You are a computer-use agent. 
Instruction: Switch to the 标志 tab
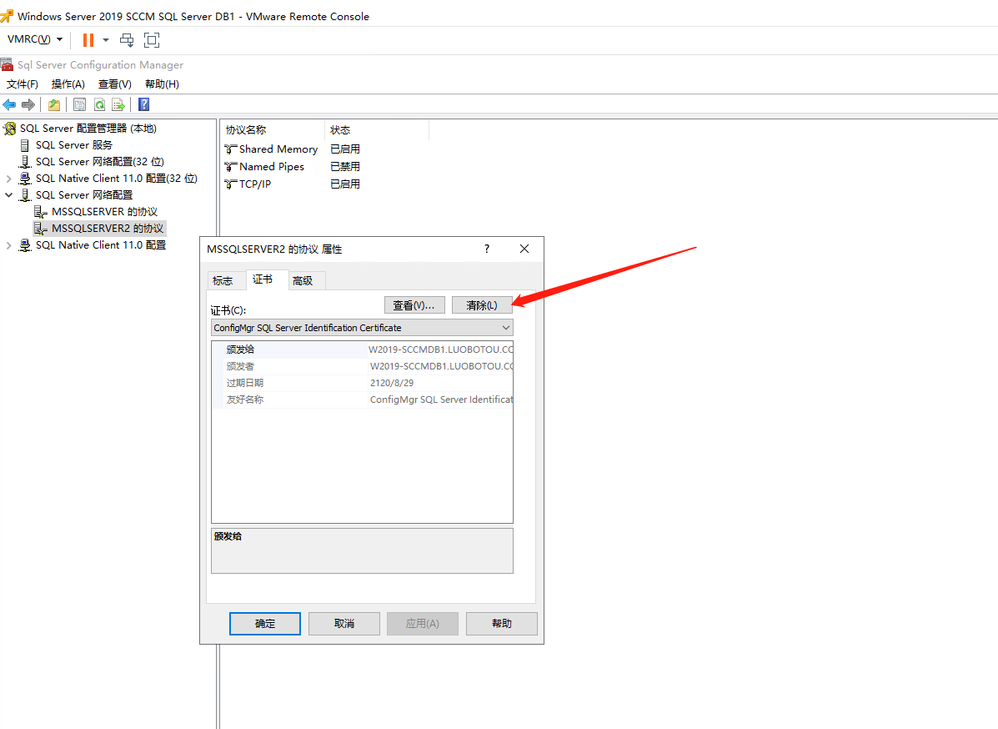coord(223,281)
